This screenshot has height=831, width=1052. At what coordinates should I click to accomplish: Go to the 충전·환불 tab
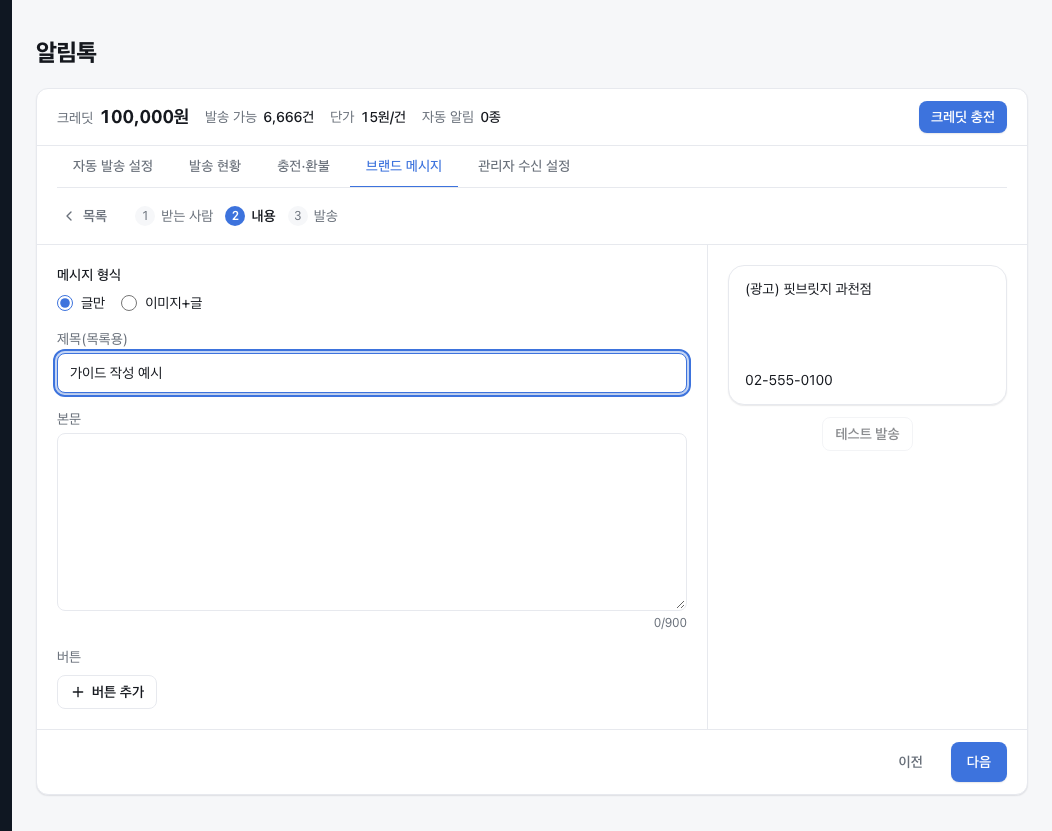click(x=303, y=166)
